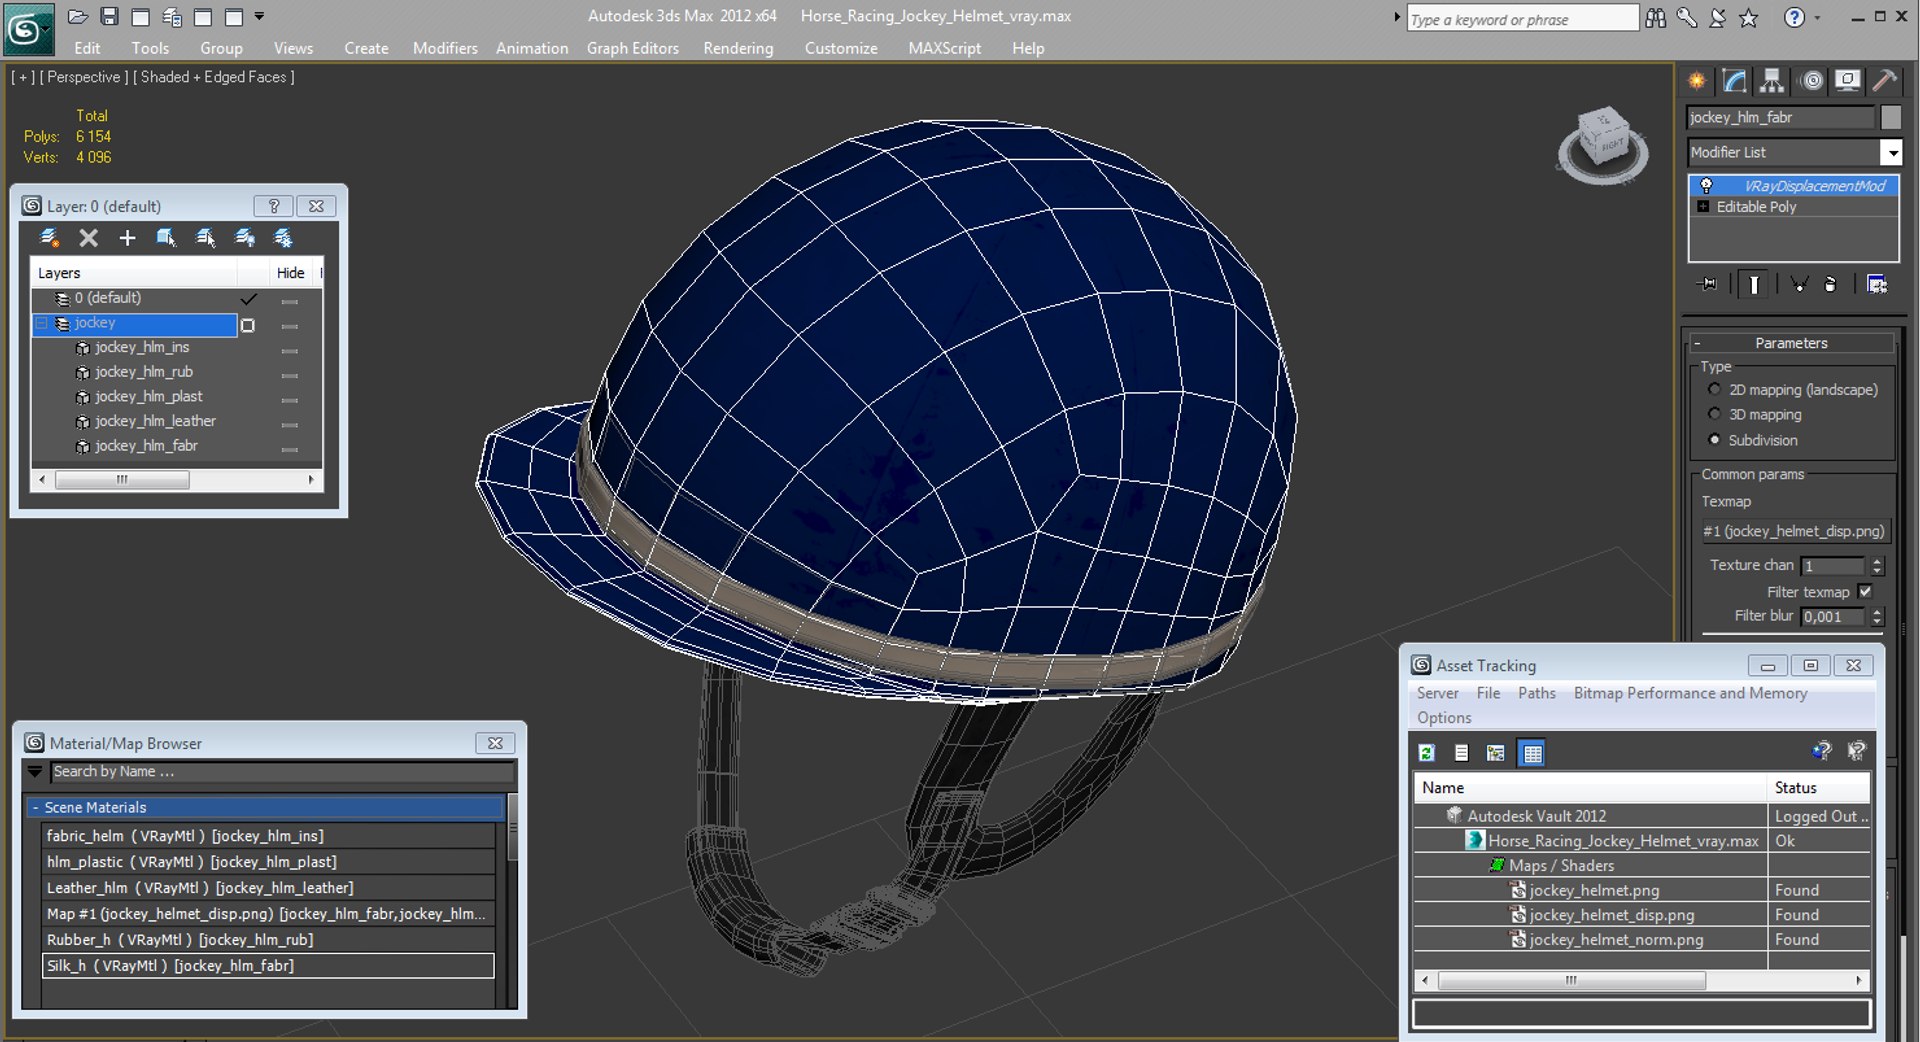Open the Graph Editors menu
This screenshot has height=1042, width=1920.
pyautogui.click(x=633, y=48)
